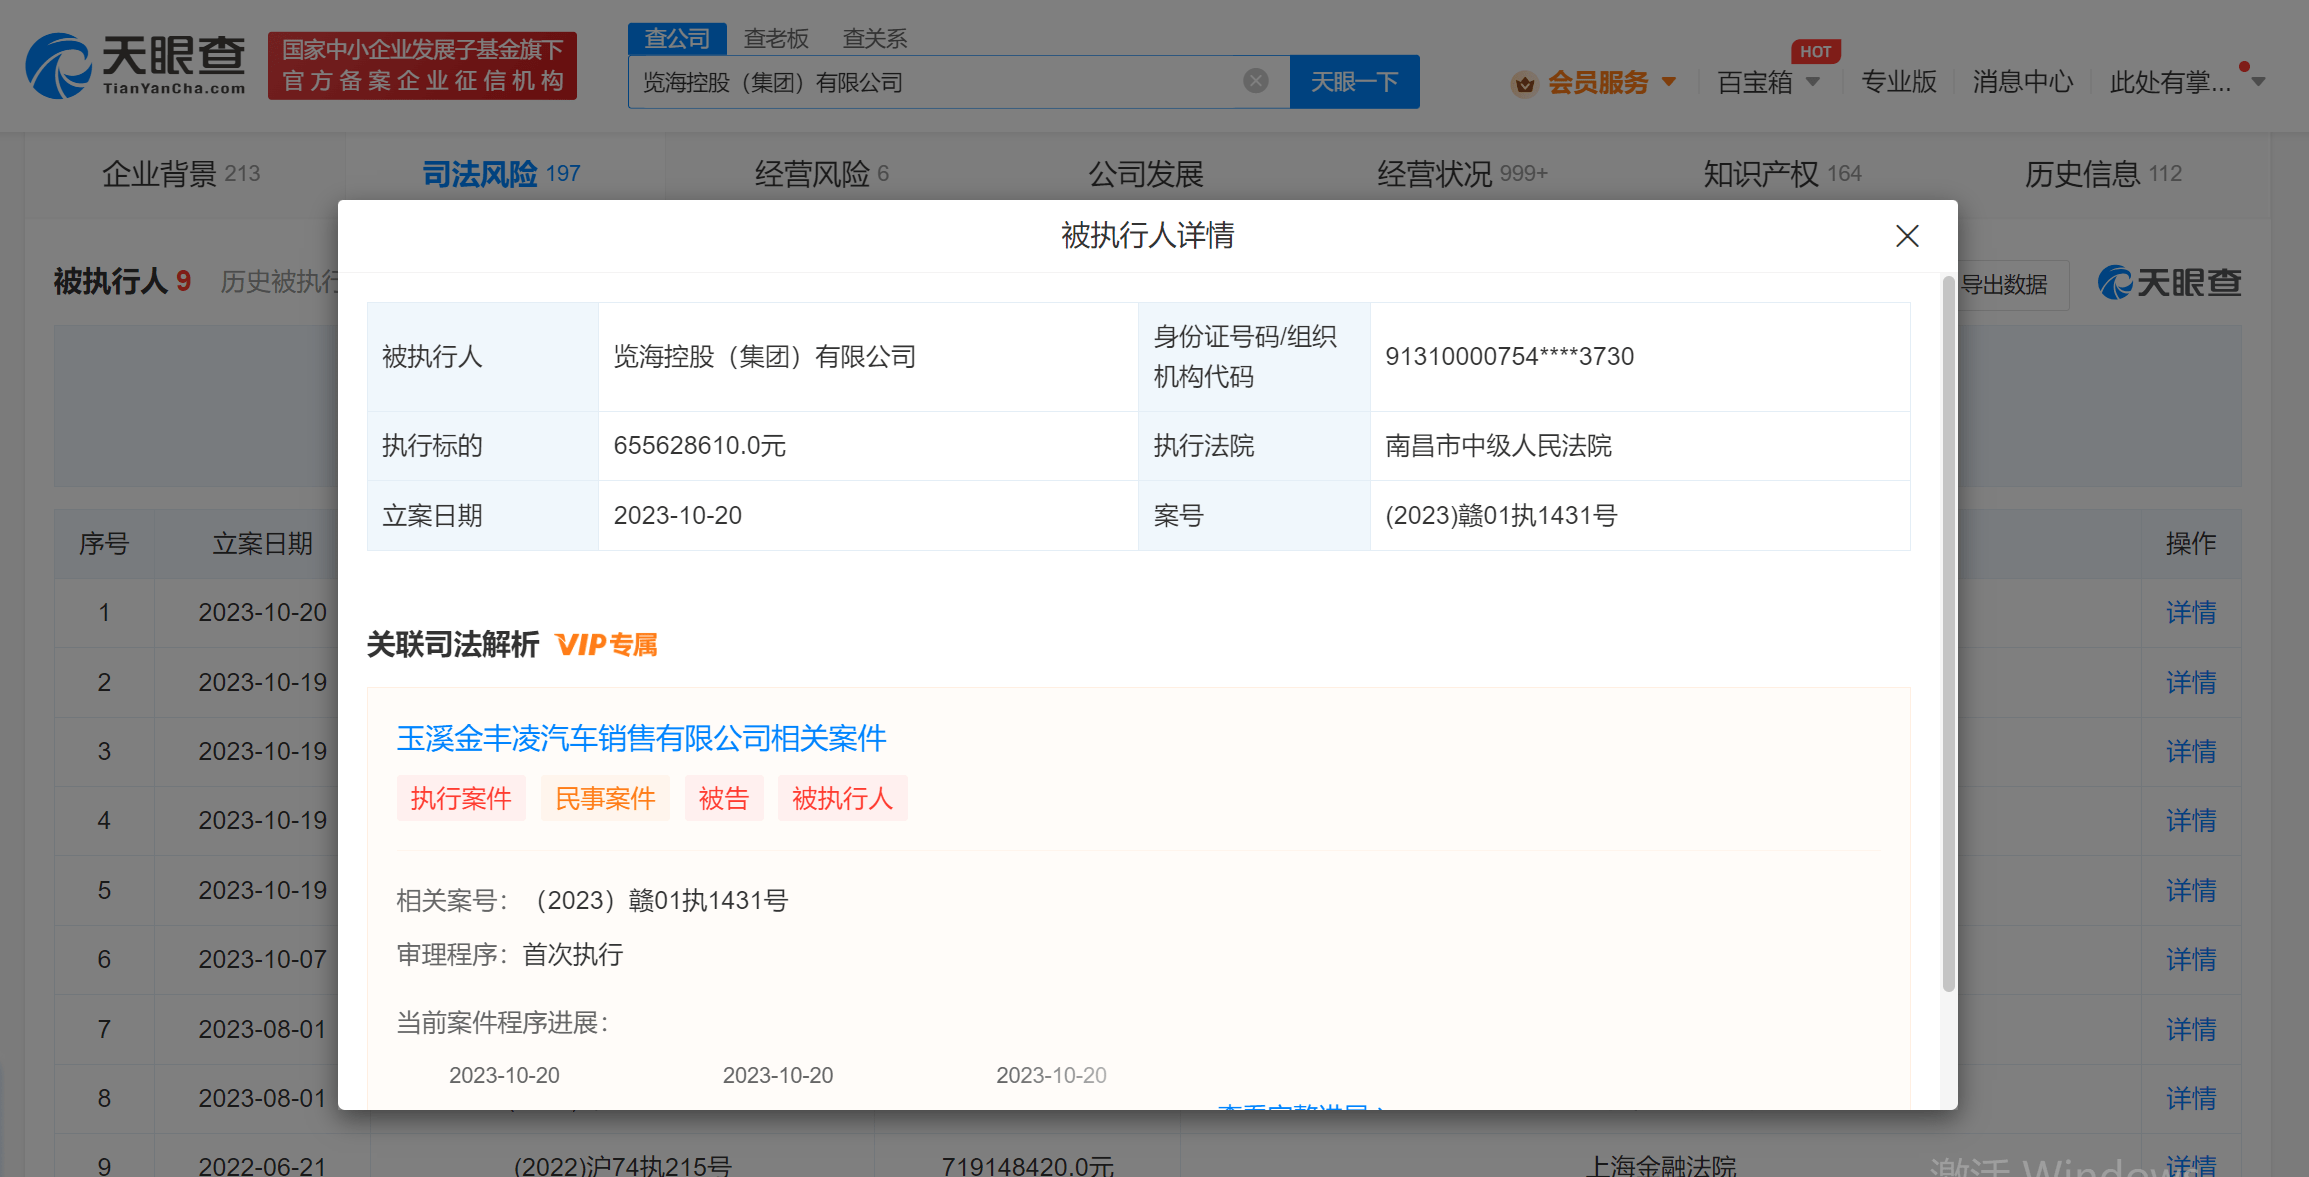
Task: Click the VIP专属 badge
Action: 606,645
